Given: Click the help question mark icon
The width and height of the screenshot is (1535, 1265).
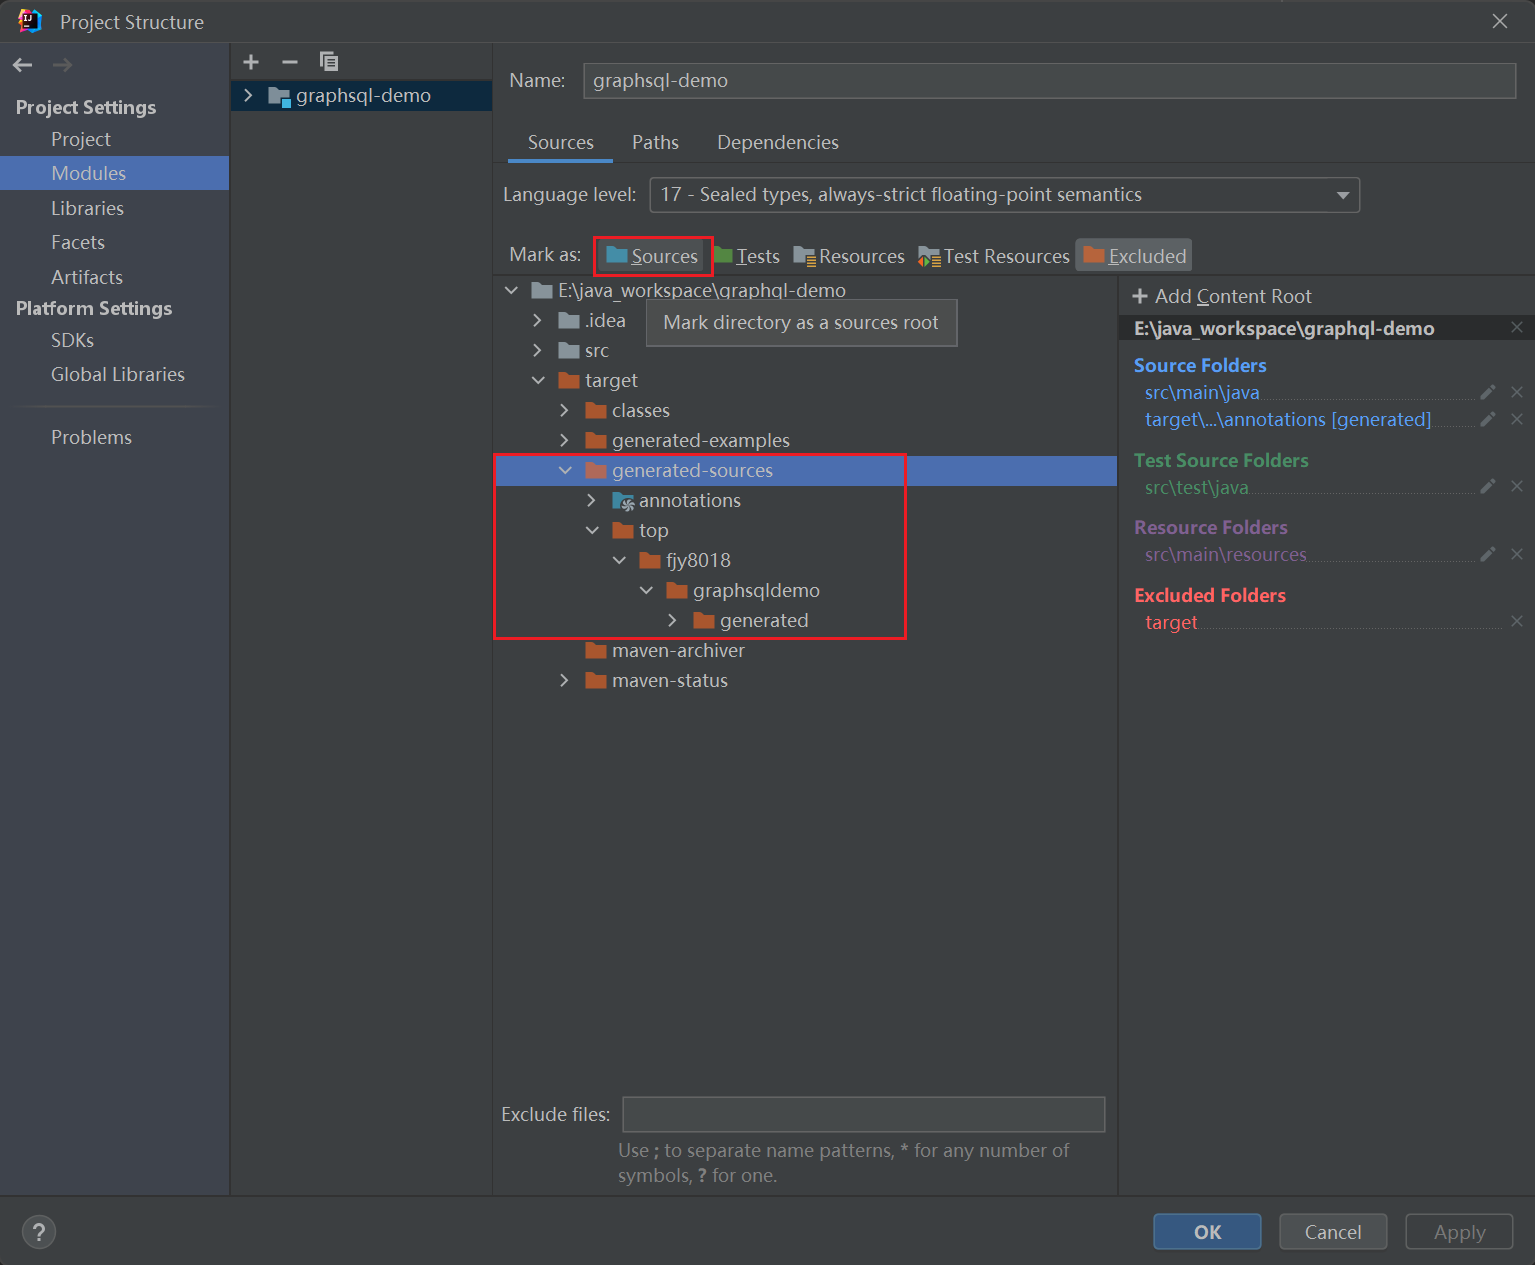Looking at the screenshot, I should 39,1232.
